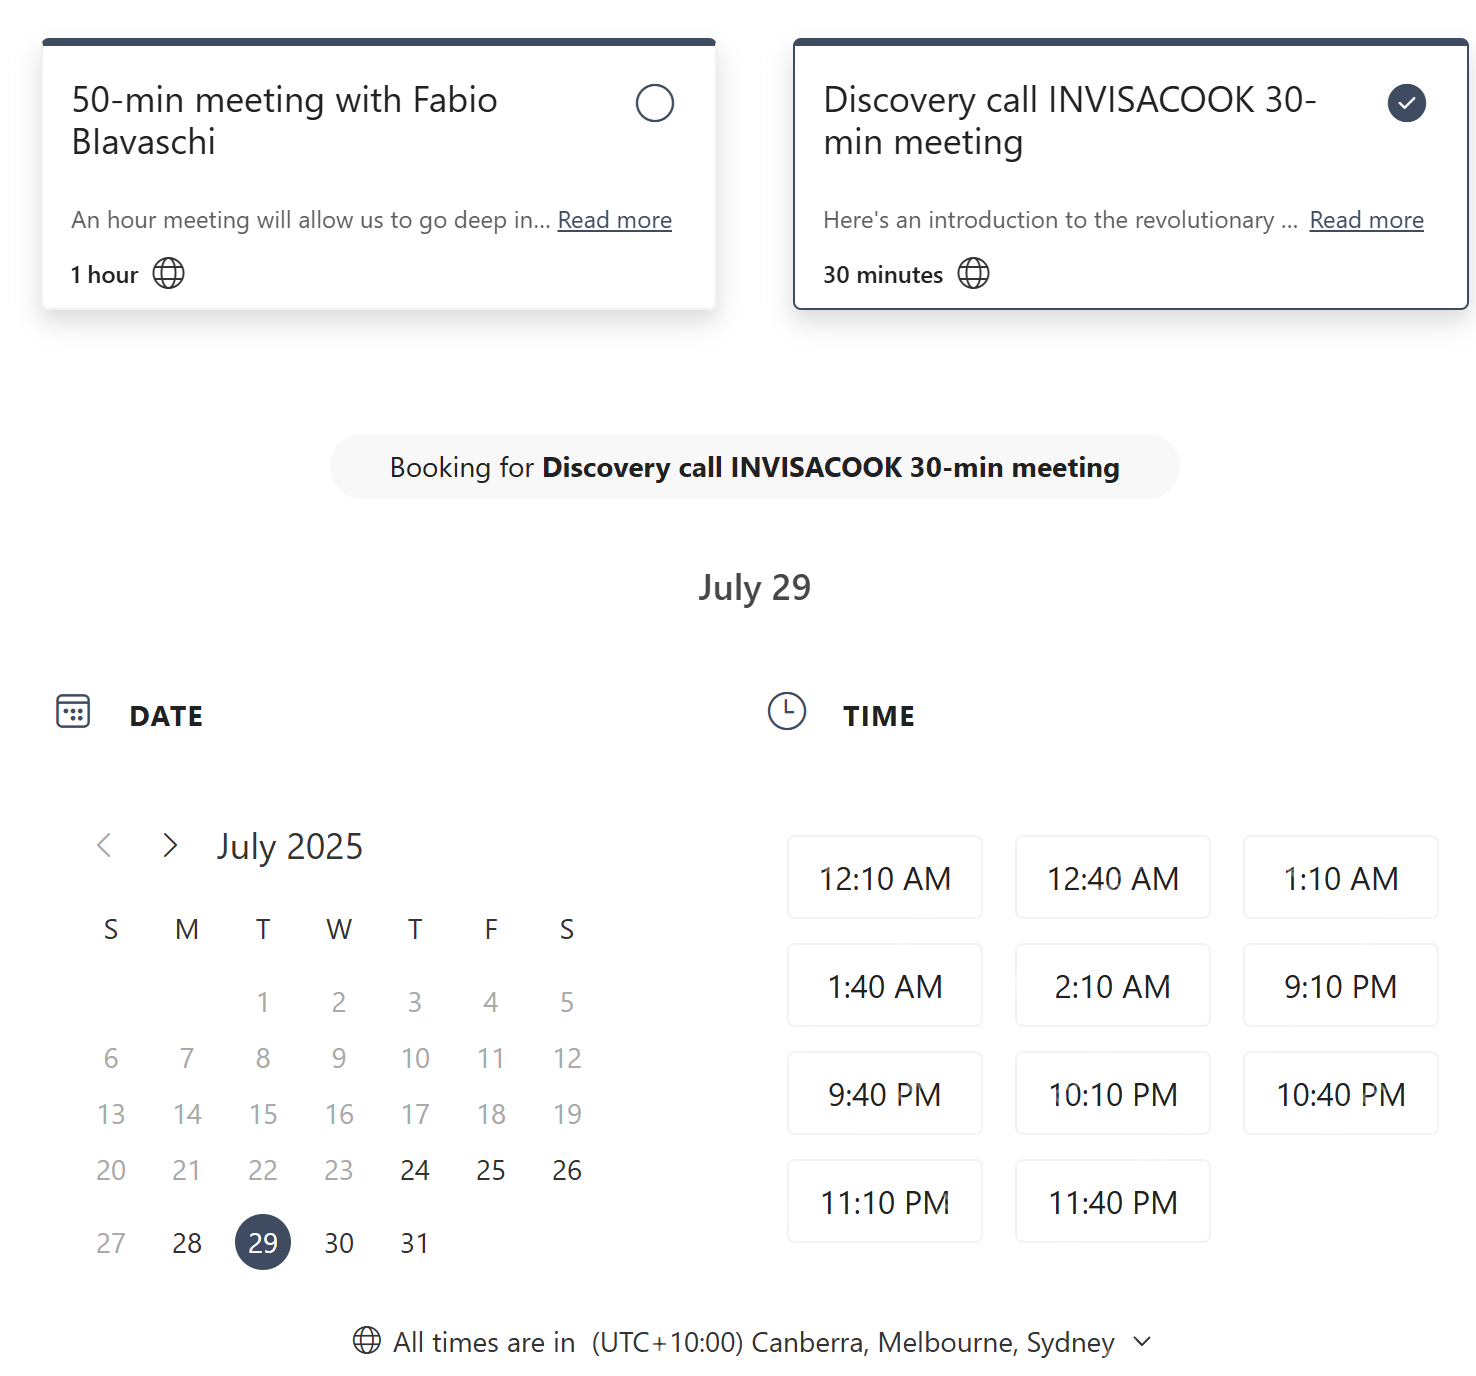Click the globe icon before All times are in
Image resolution: width=1476 pixels, height=1376 pixels.
(x=367, y=1340)
